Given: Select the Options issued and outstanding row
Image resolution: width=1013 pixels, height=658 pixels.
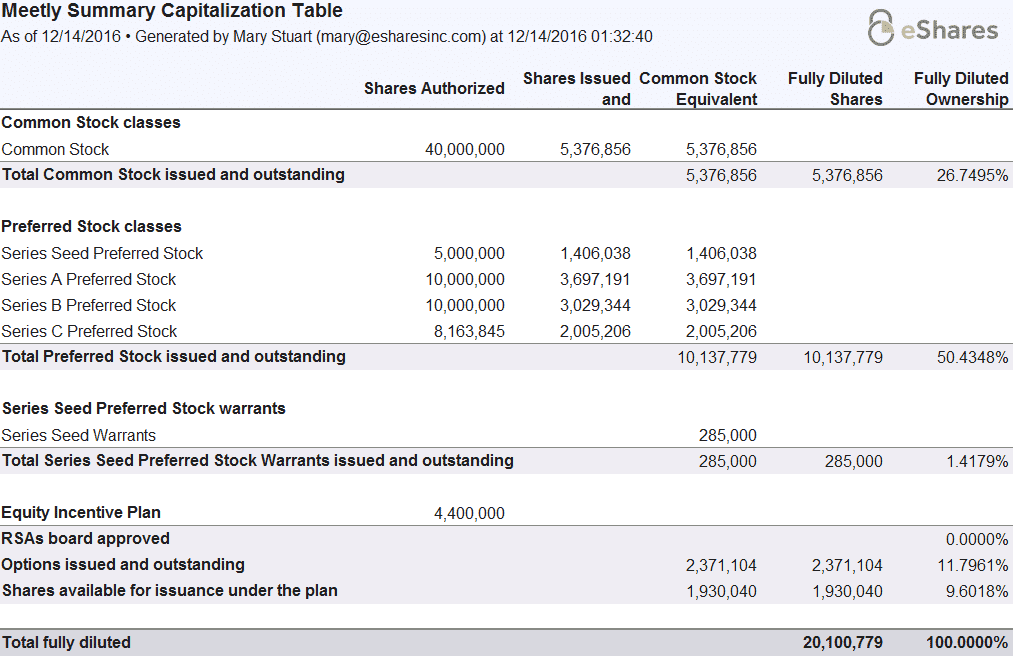Looking at the screenshot, I should coord(124,564).
